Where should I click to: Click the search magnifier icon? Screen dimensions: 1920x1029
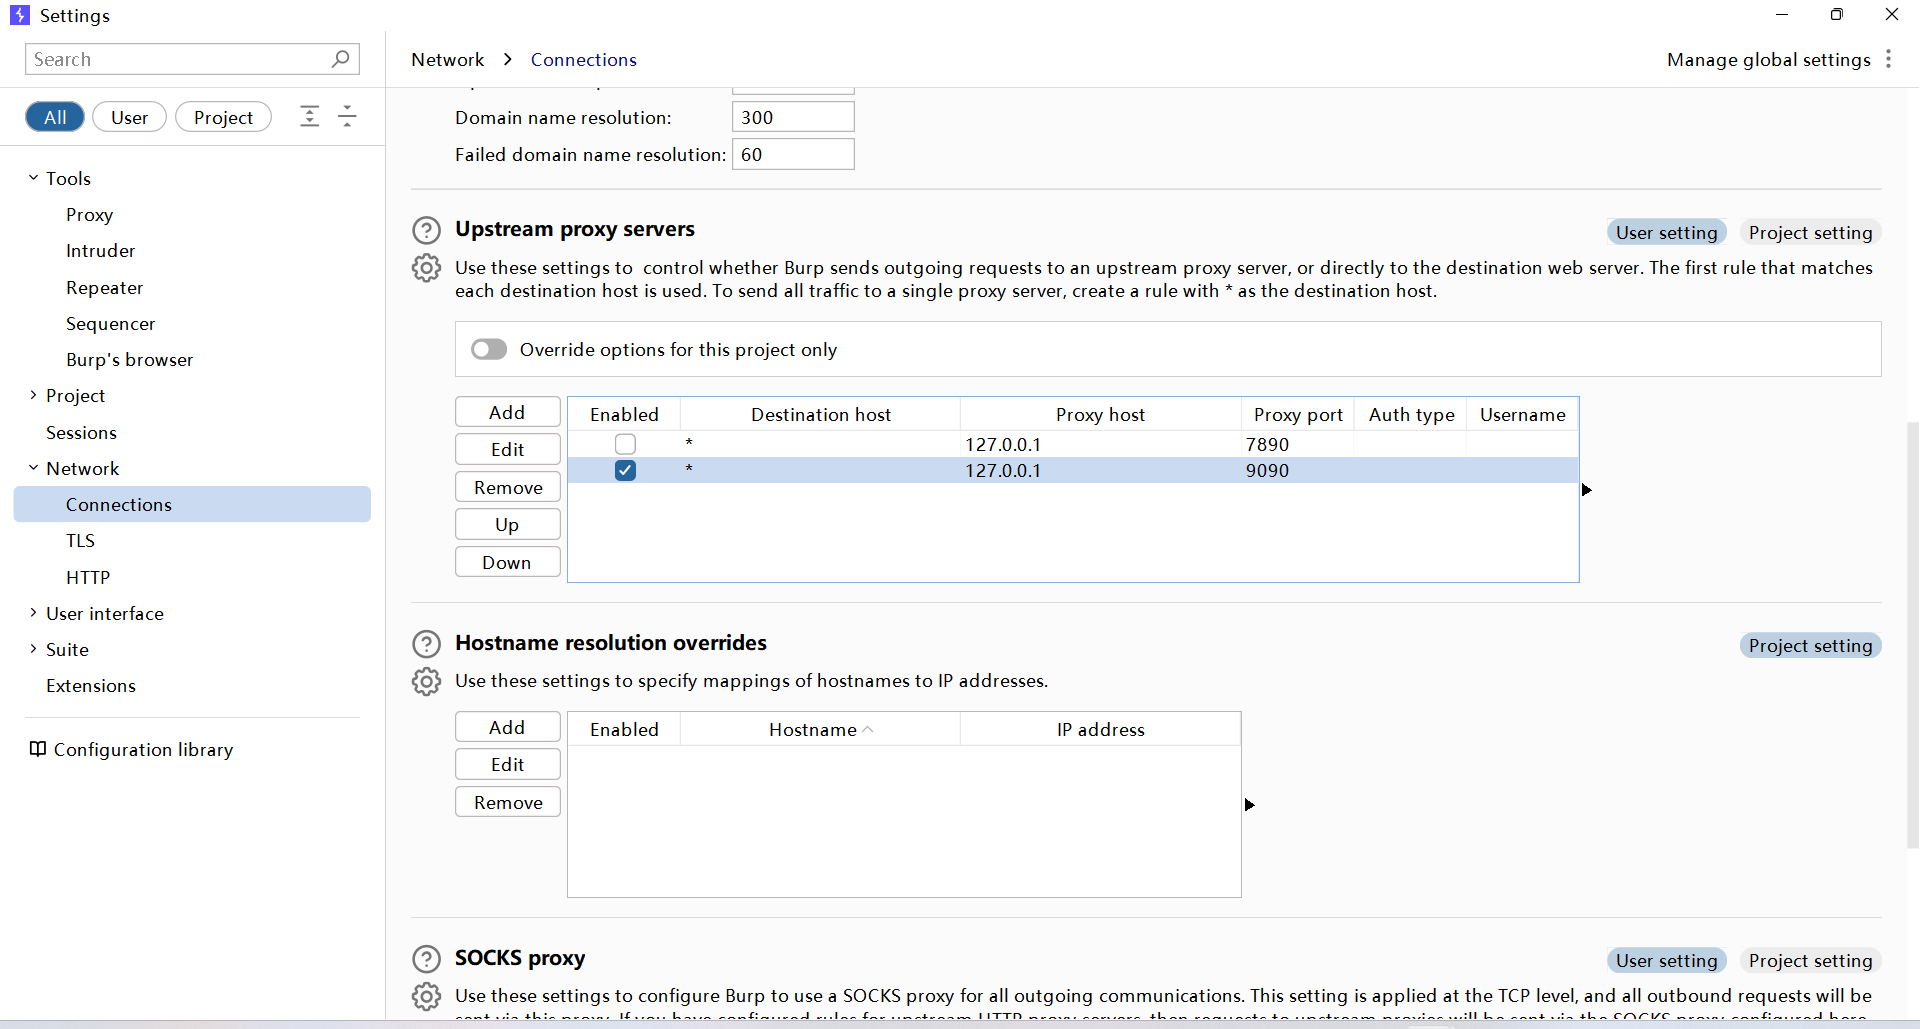click(x=340, y=59)
